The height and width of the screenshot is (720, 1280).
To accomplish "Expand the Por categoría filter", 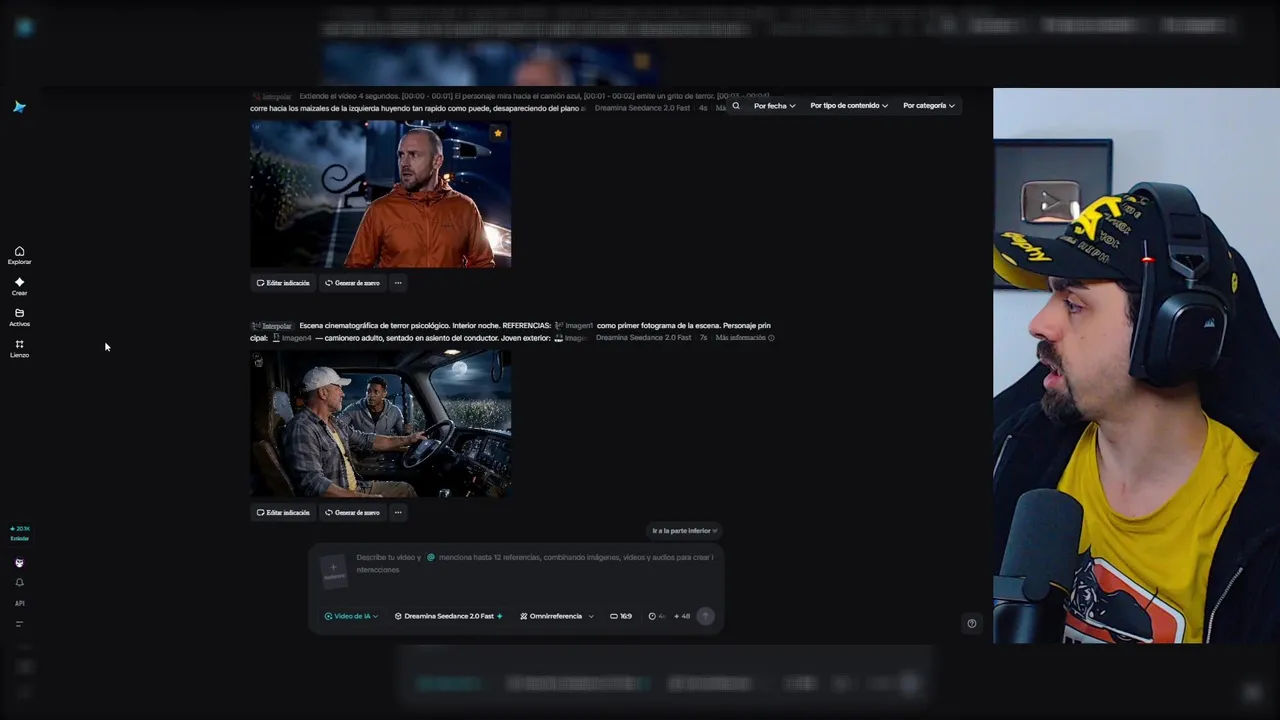I will pos(928,105).
